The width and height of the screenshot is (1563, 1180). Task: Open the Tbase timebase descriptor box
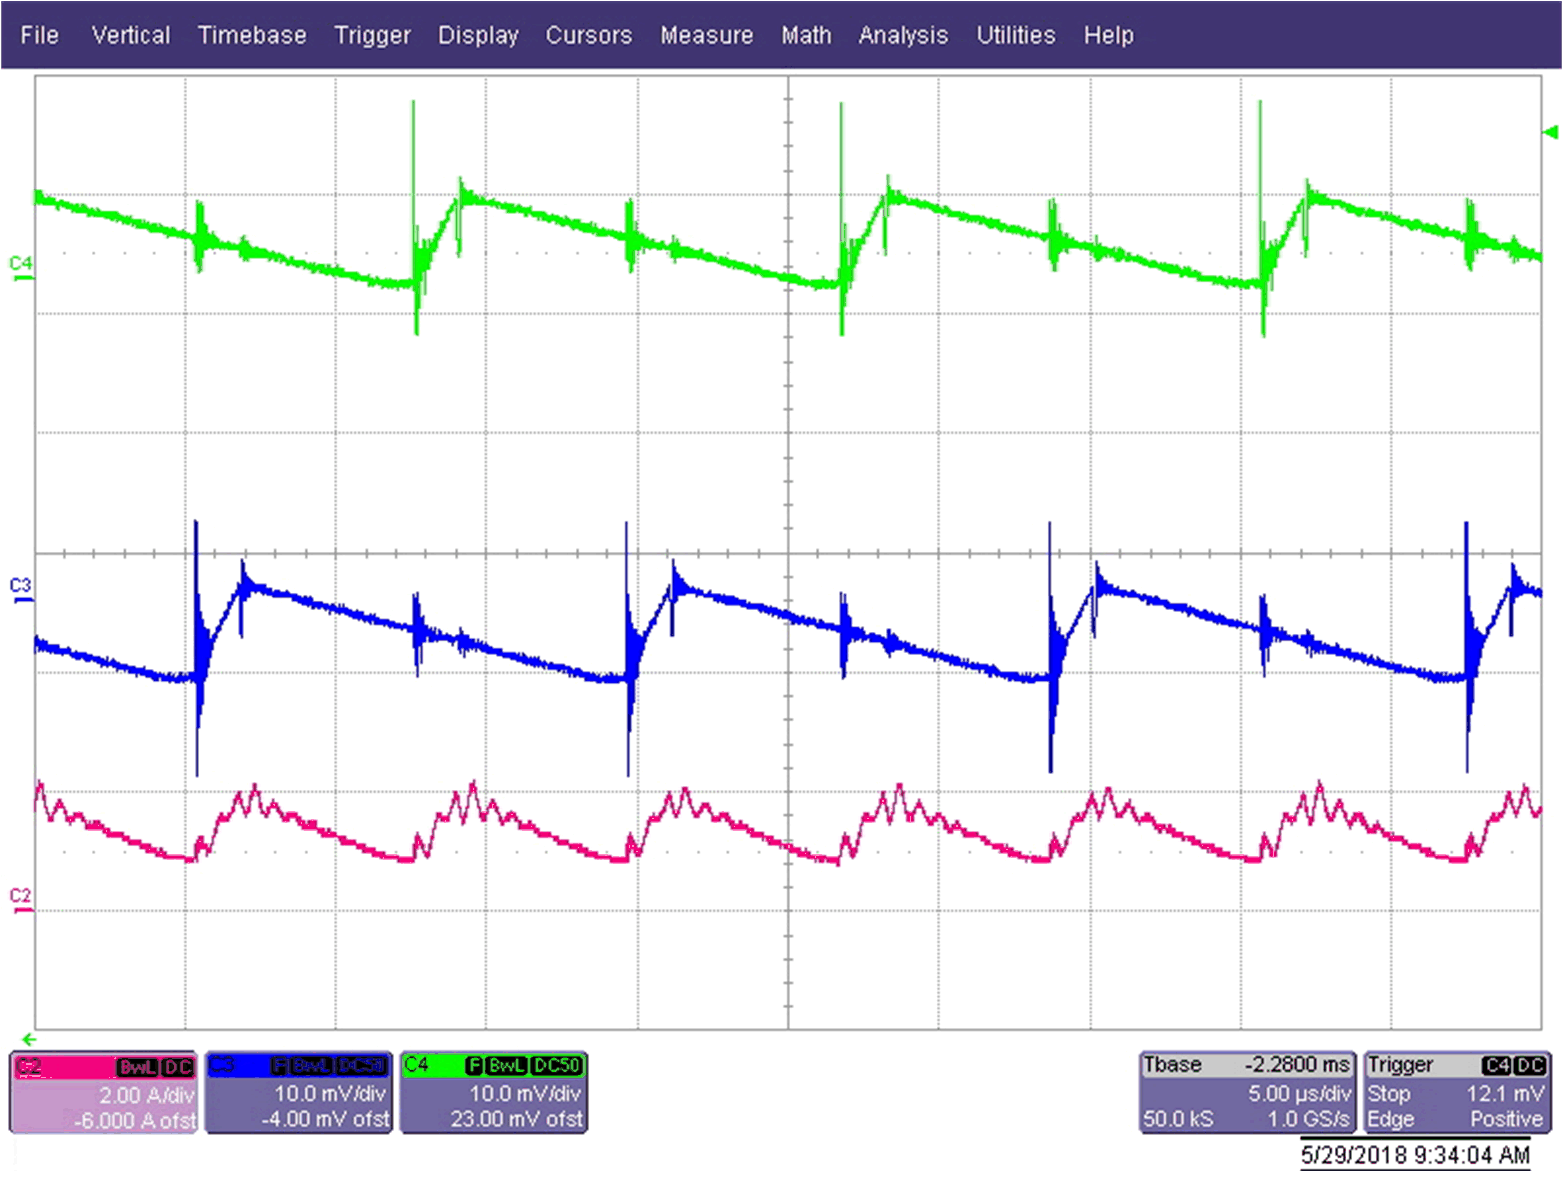pyautogui.click(x=1247, y=1093)
